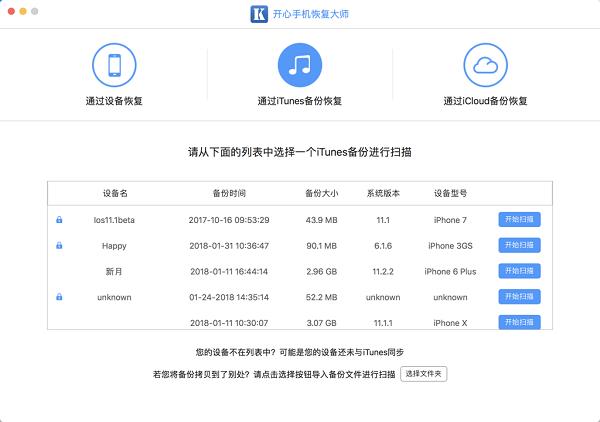Start scan for iPhone 7 backup
600x422 pixels.
(519, 219)
